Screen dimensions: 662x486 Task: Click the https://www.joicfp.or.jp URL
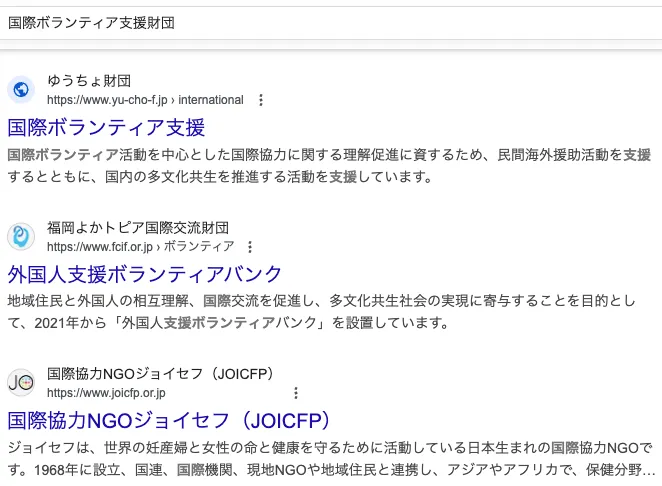coord(106,393)
